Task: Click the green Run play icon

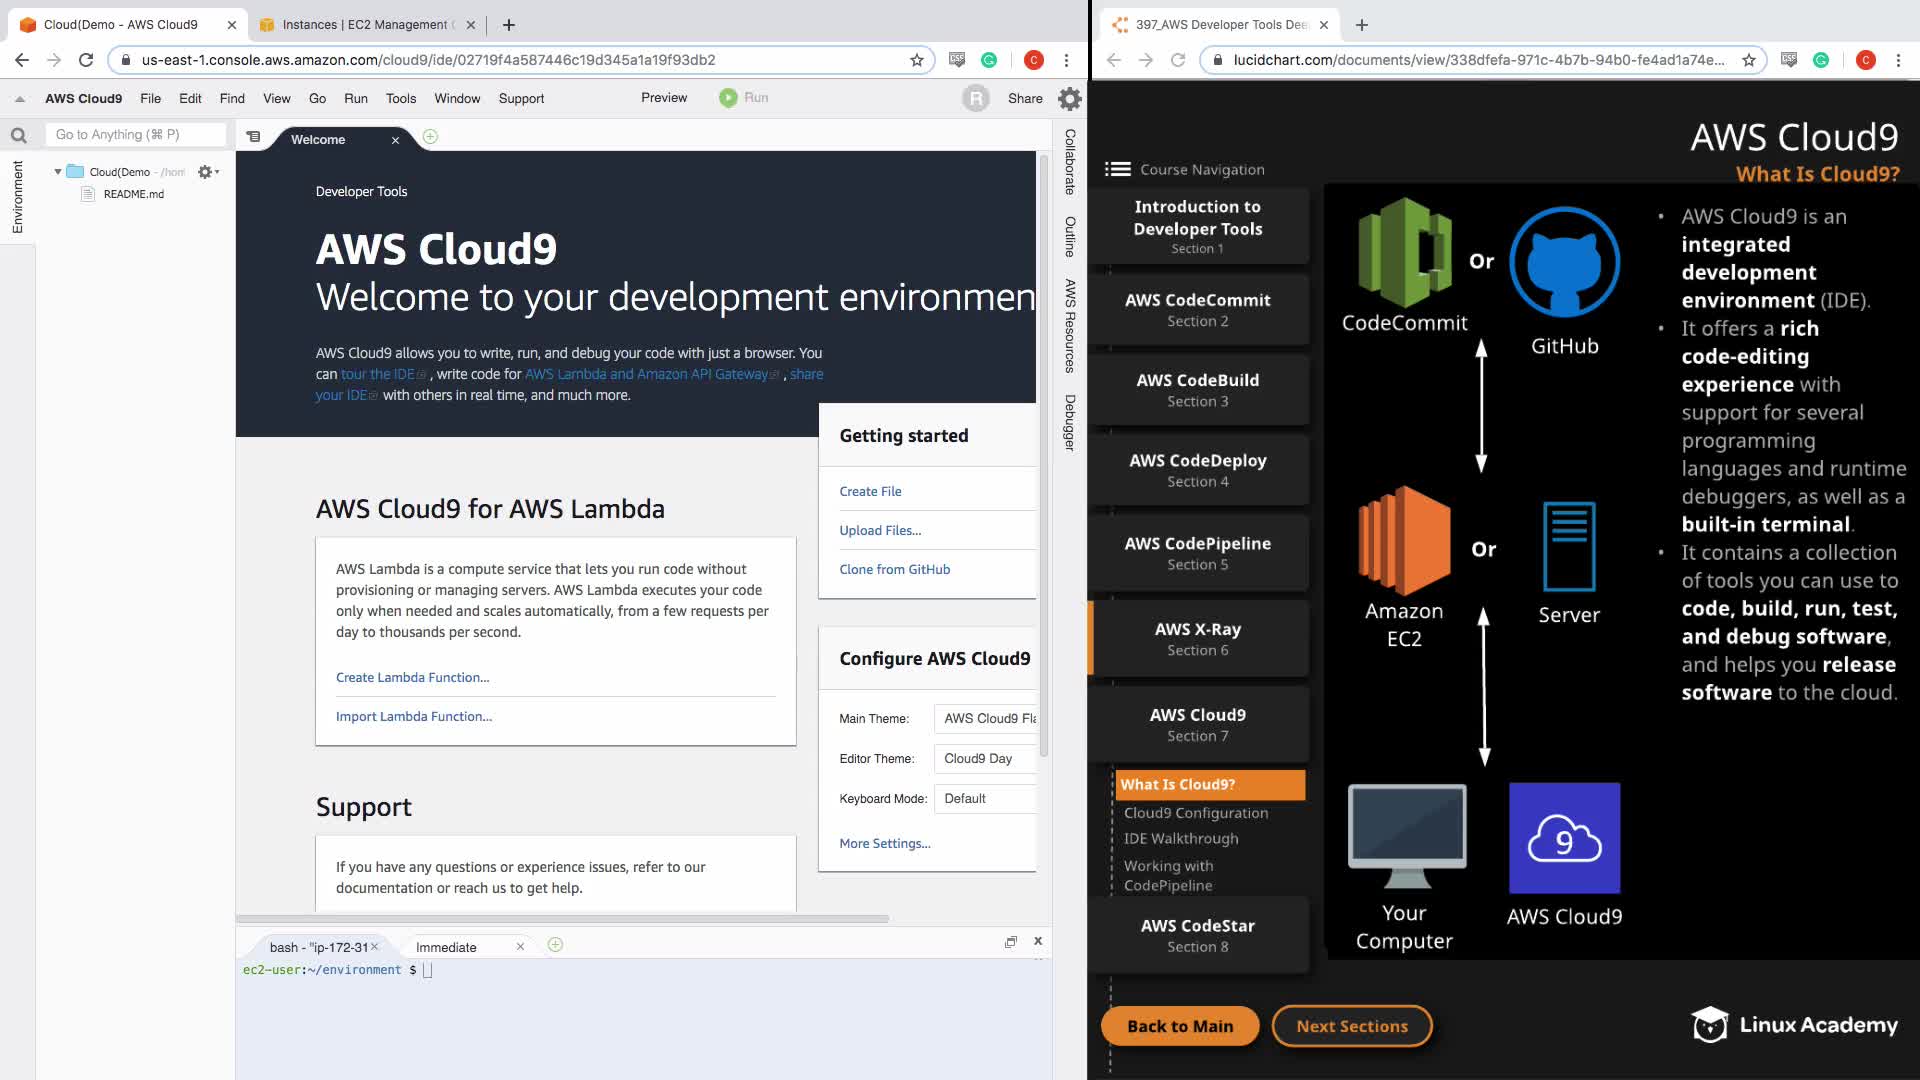Action: 728,97
